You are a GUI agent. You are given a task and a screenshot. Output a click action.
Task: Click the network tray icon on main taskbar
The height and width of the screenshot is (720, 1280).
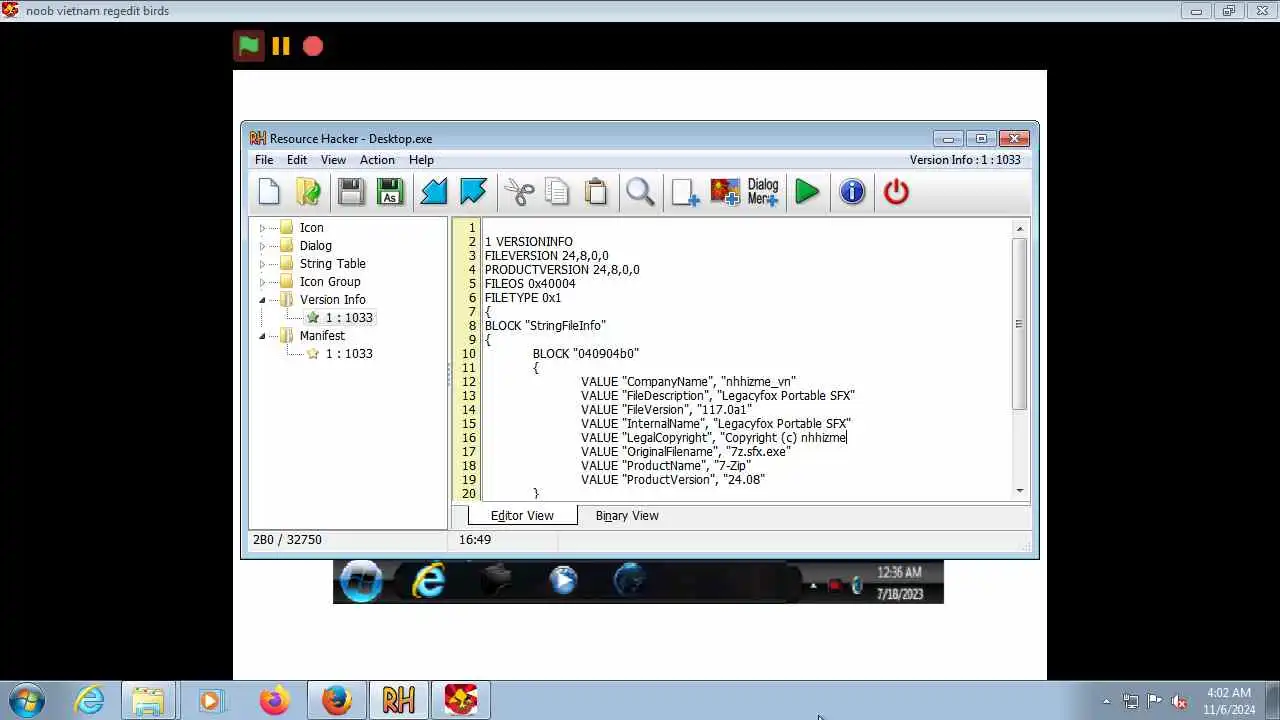1131,701
